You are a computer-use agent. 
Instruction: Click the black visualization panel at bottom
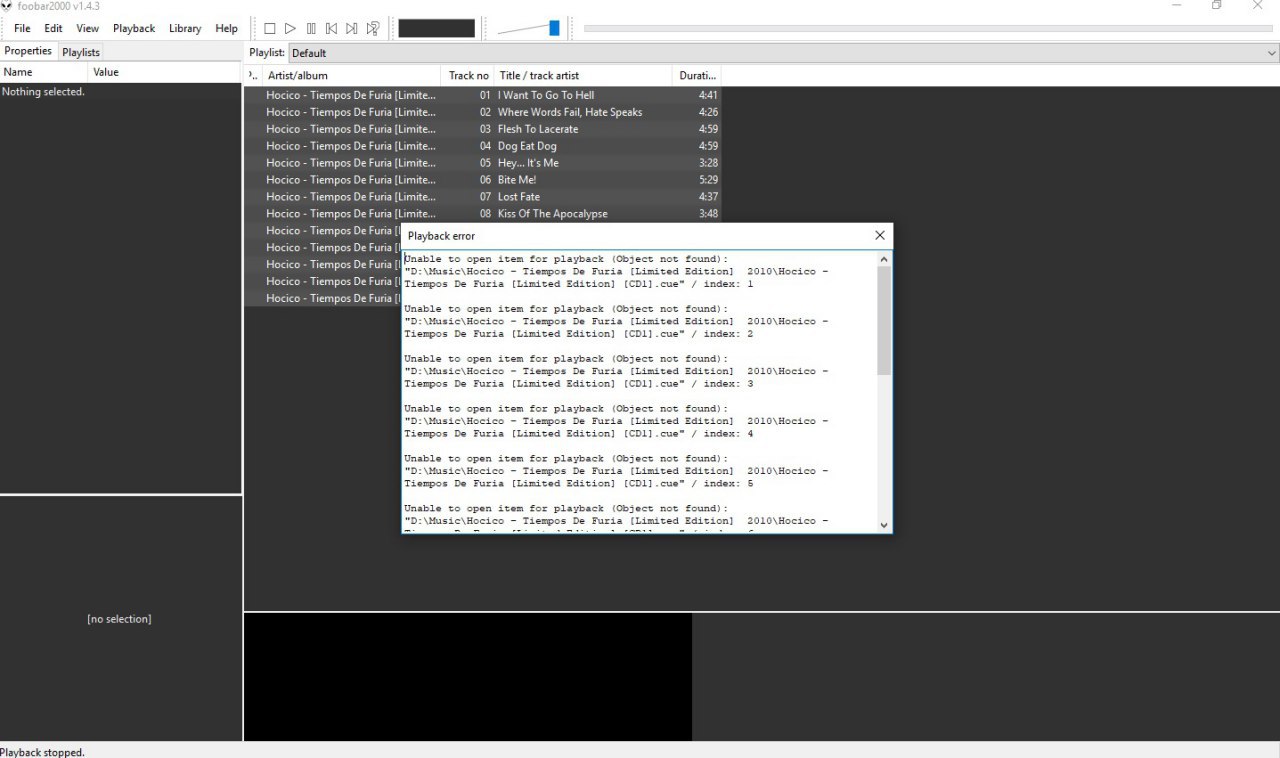tap(468, 677)
